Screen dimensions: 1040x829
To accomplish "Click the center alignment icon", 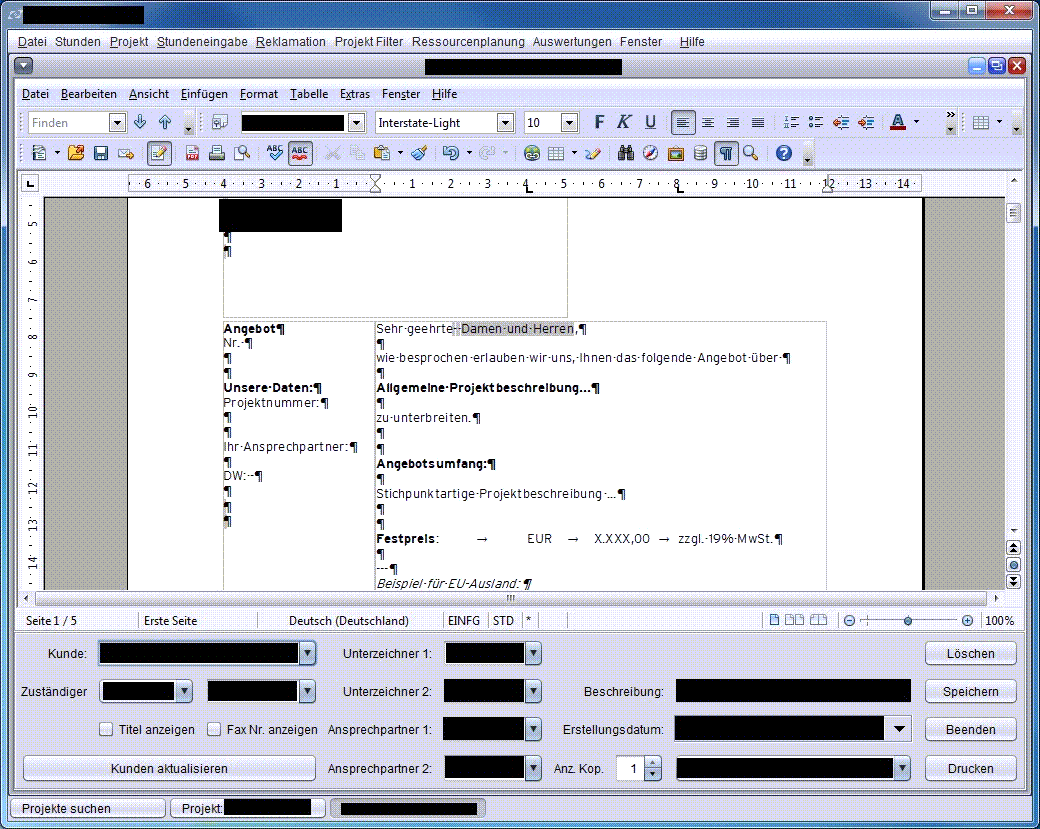I will click(708, 122).
